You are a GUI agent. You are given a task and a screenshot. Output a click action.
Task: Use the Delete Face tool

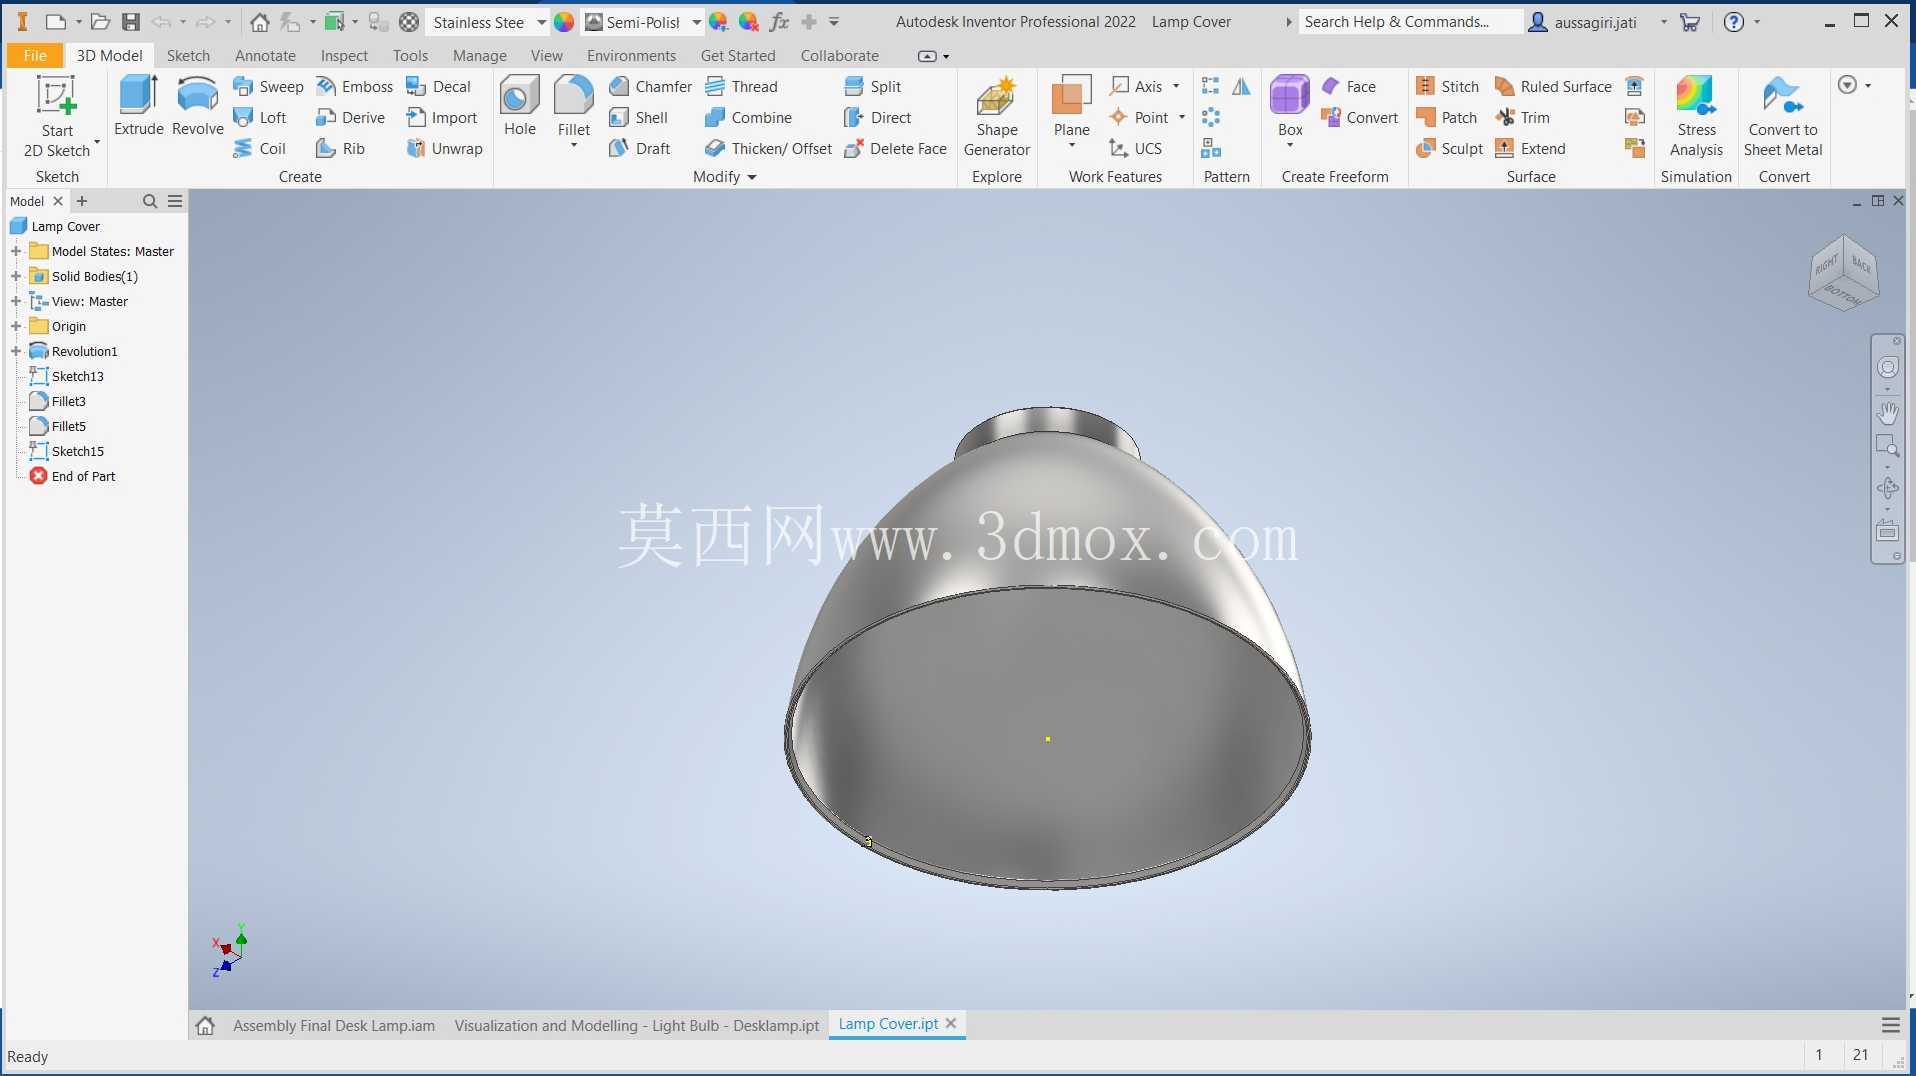(x=895, y=149)
